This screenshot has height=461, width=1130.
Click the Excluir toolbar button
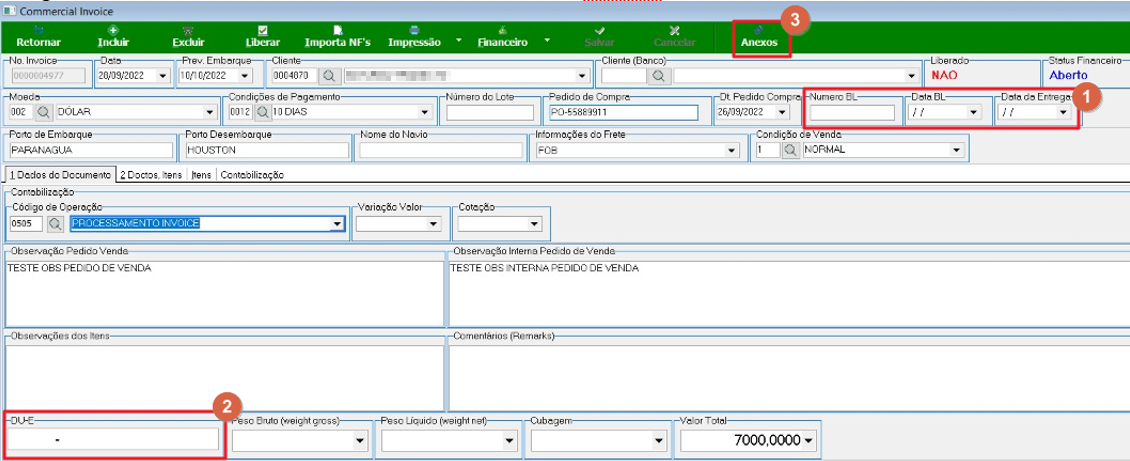tap(188, 37)
